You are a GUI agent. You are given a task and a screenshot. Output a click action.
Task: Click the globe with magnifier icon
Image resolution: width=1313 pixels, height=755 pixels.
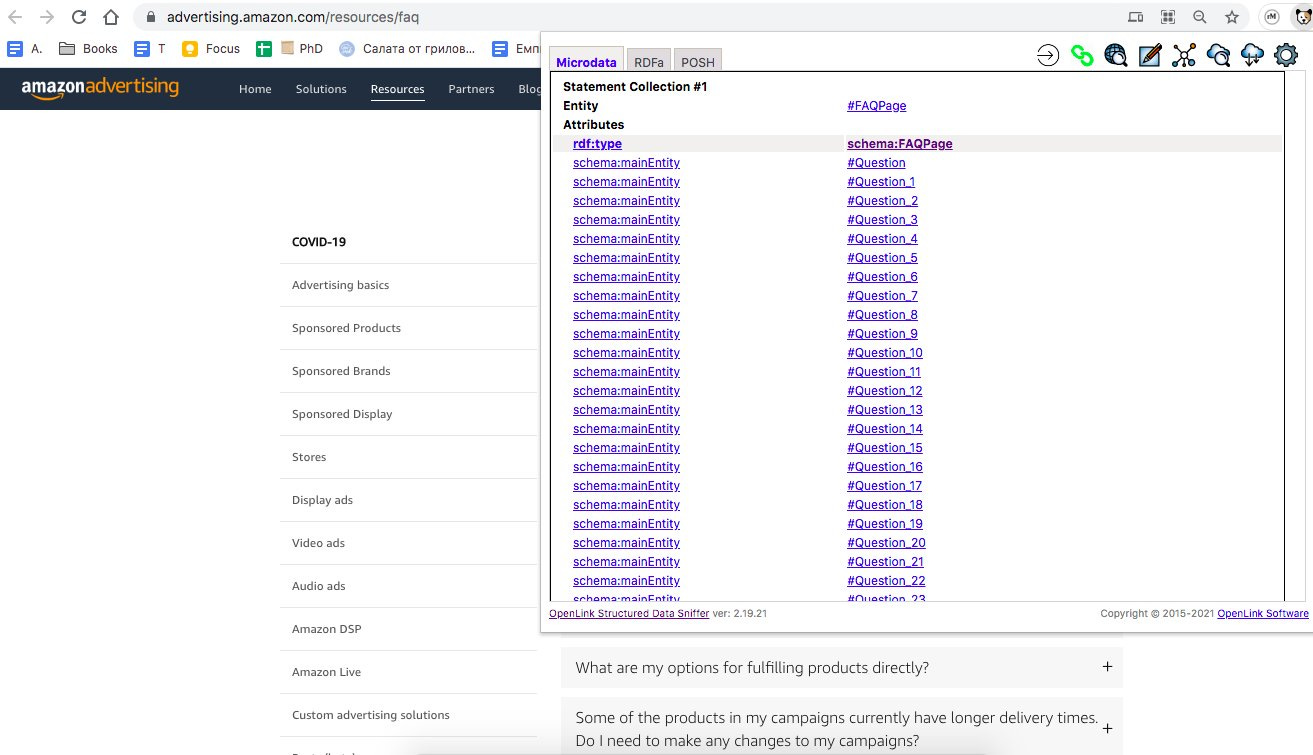(1116, 56)
